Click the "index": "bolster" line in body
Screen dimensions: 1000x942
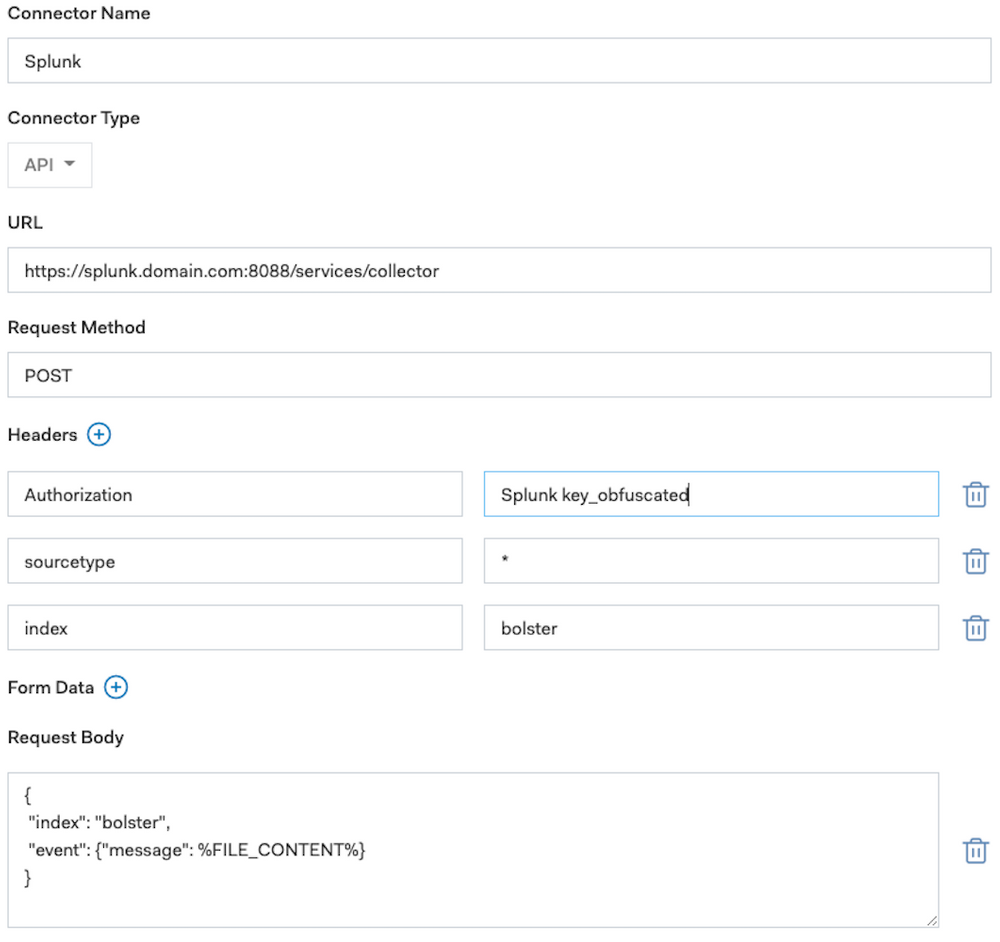point(99,823)
